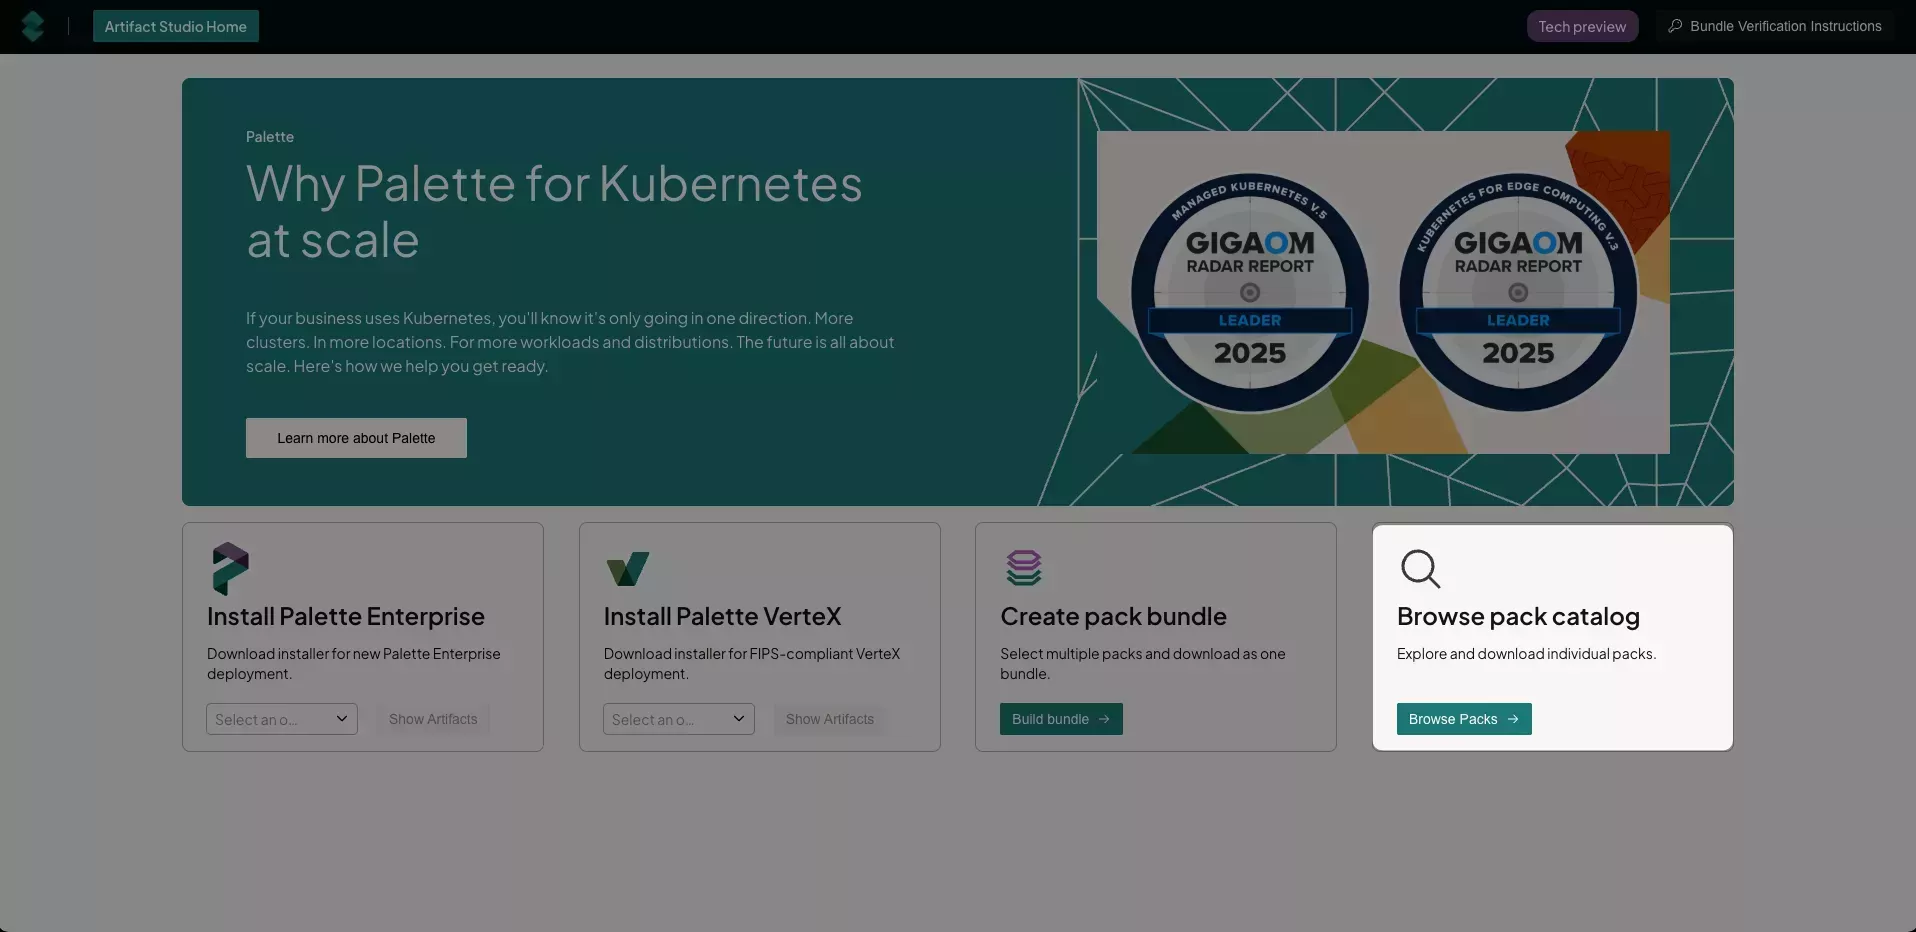Select the Install Palette Enterprise card icon
Image resolution: width=1916 pixels, height=932 pixels.
point(230,568)
